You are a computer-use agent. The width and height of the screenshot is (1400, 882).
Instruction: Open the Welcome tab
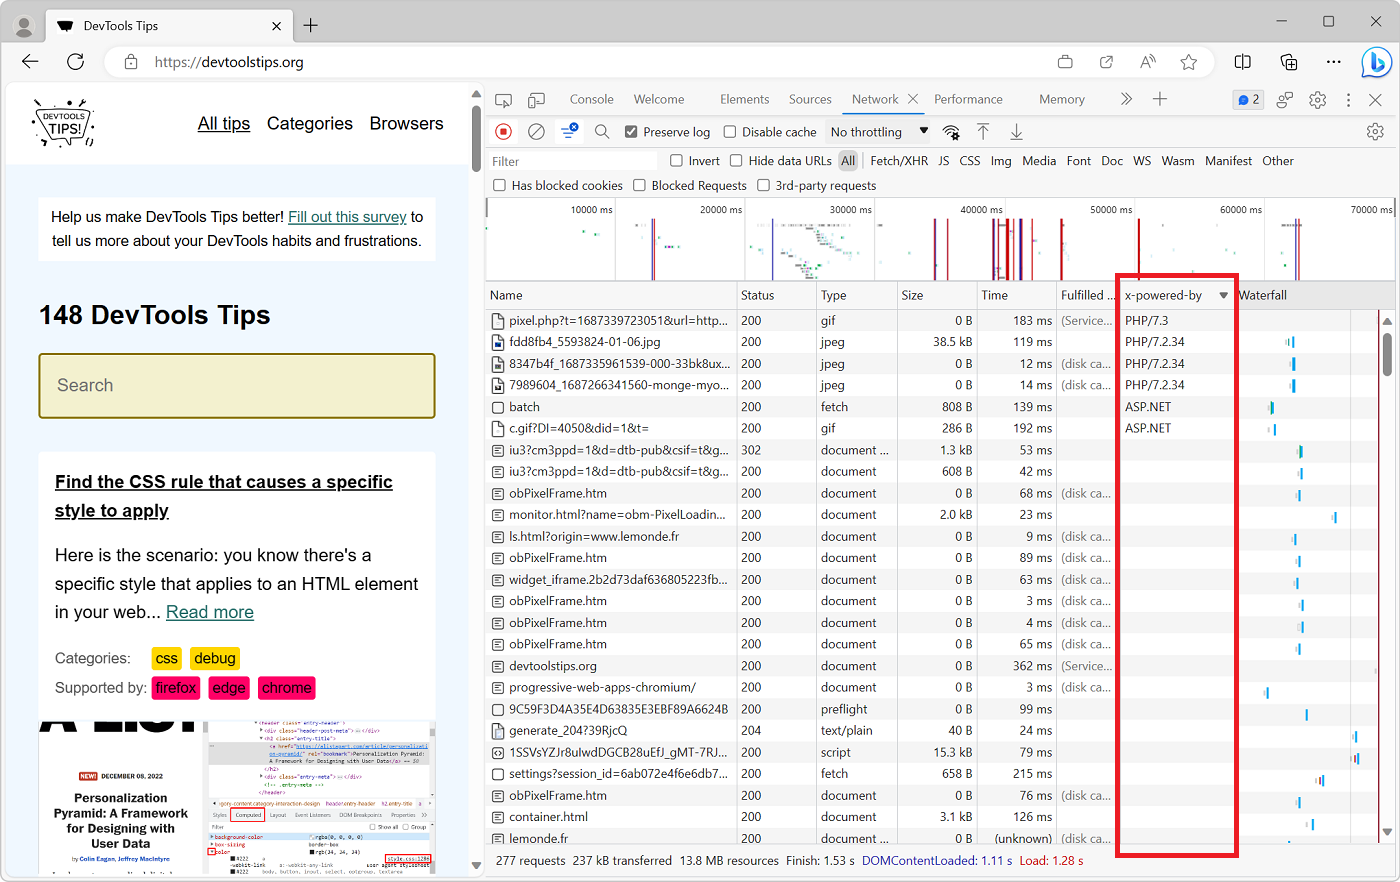point(659,100)
